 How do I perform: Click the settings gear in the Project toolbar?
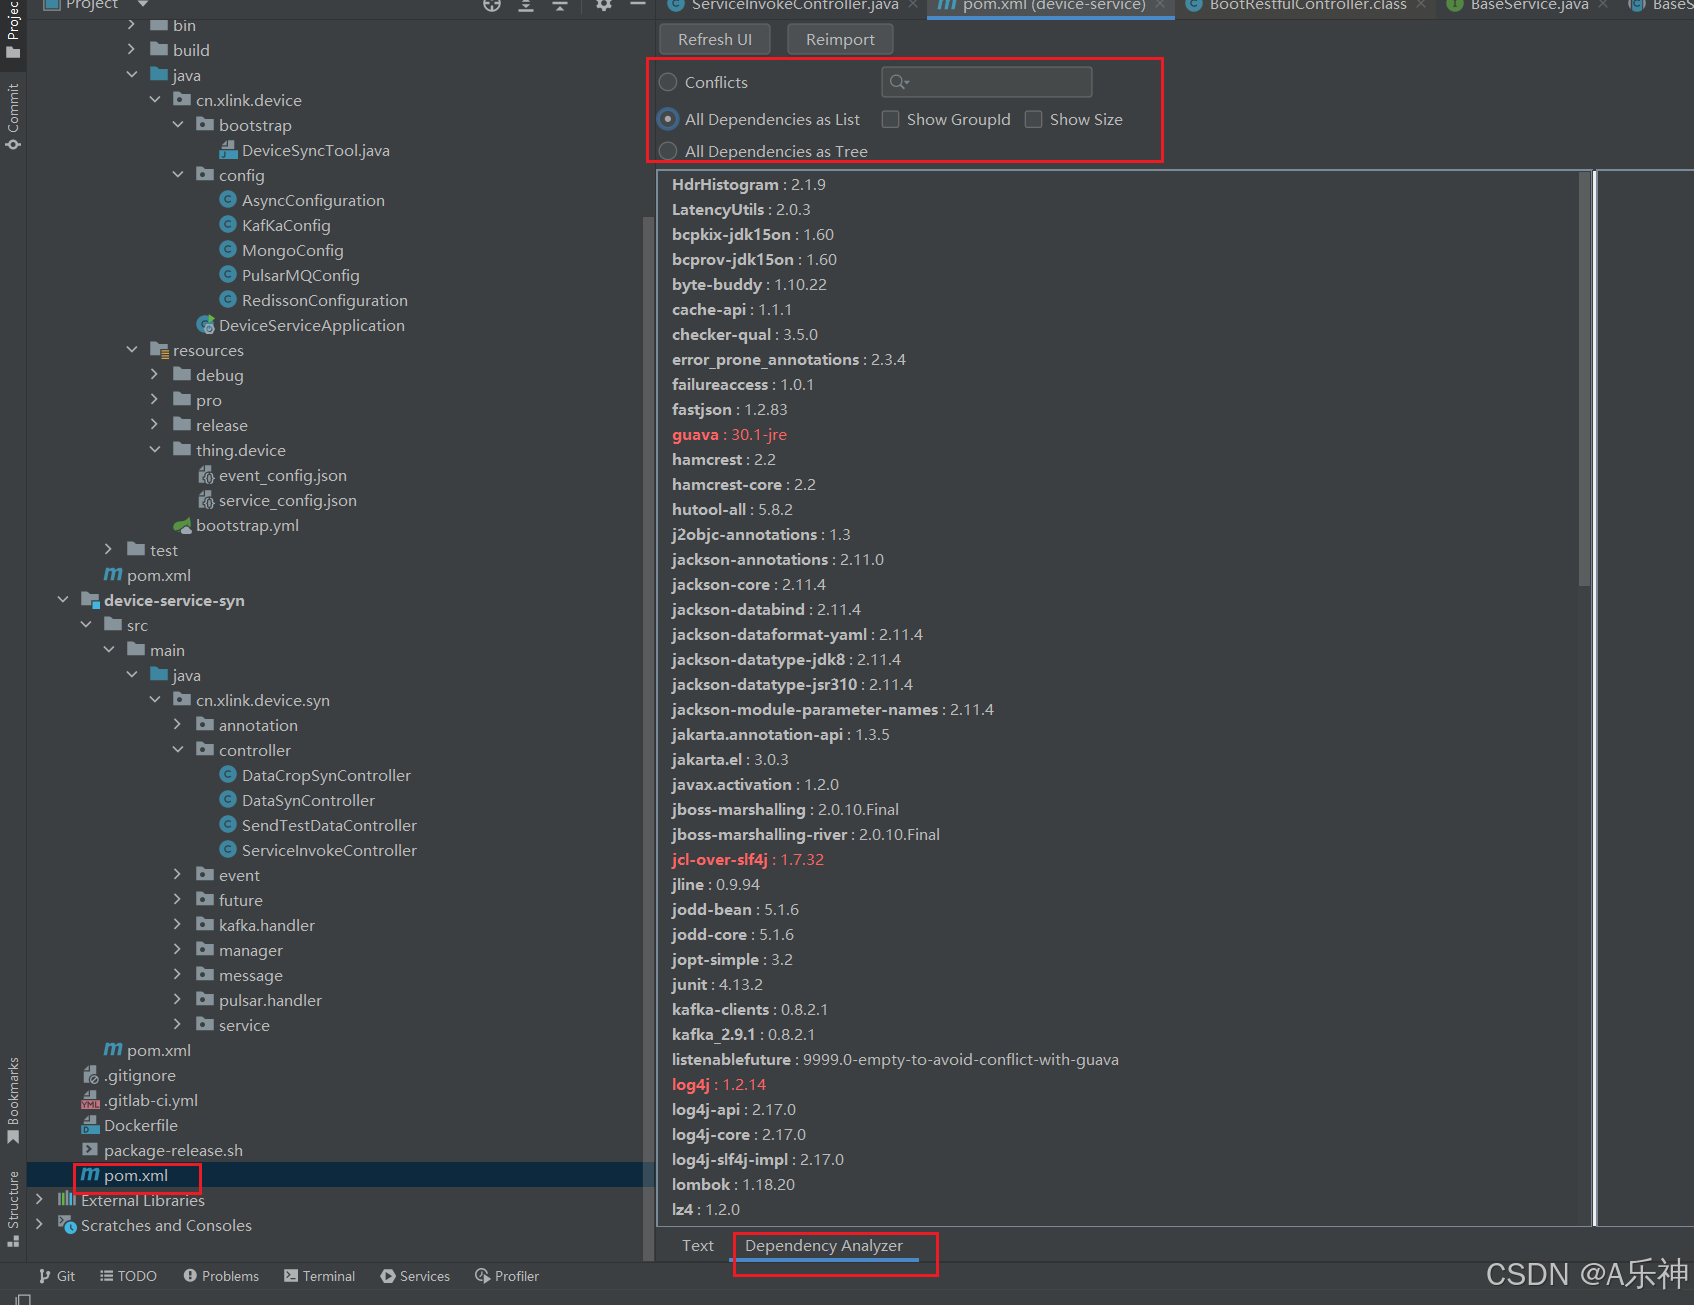pos(602,5)
